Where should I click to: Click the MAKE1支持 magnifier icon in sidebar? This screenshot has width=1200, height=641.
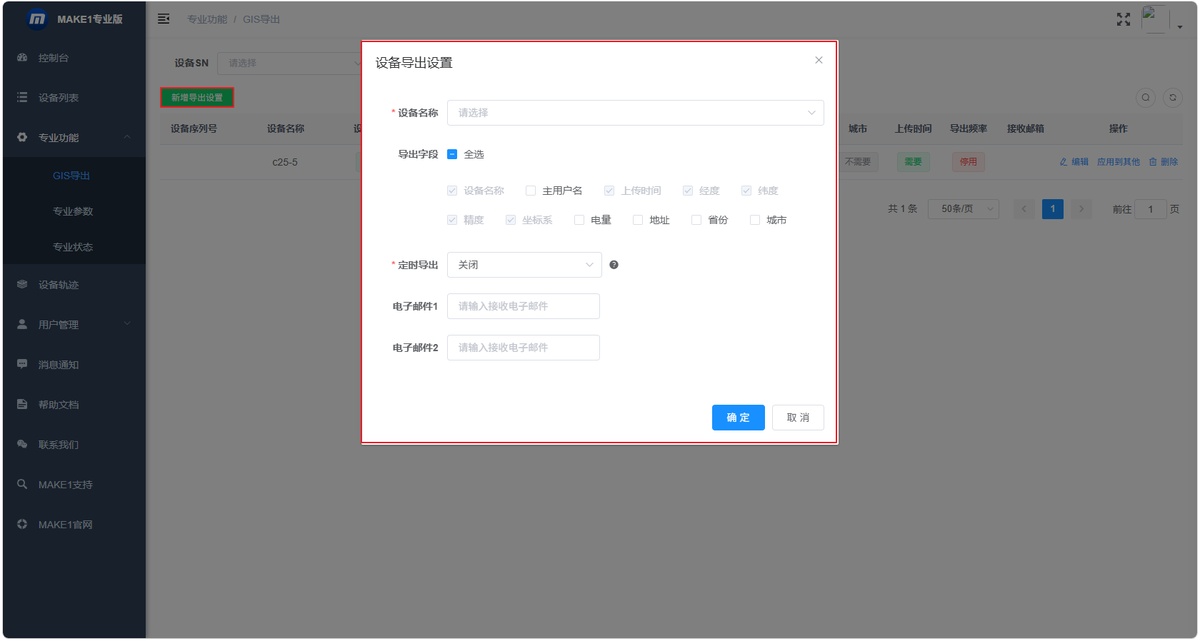point(22,485)
